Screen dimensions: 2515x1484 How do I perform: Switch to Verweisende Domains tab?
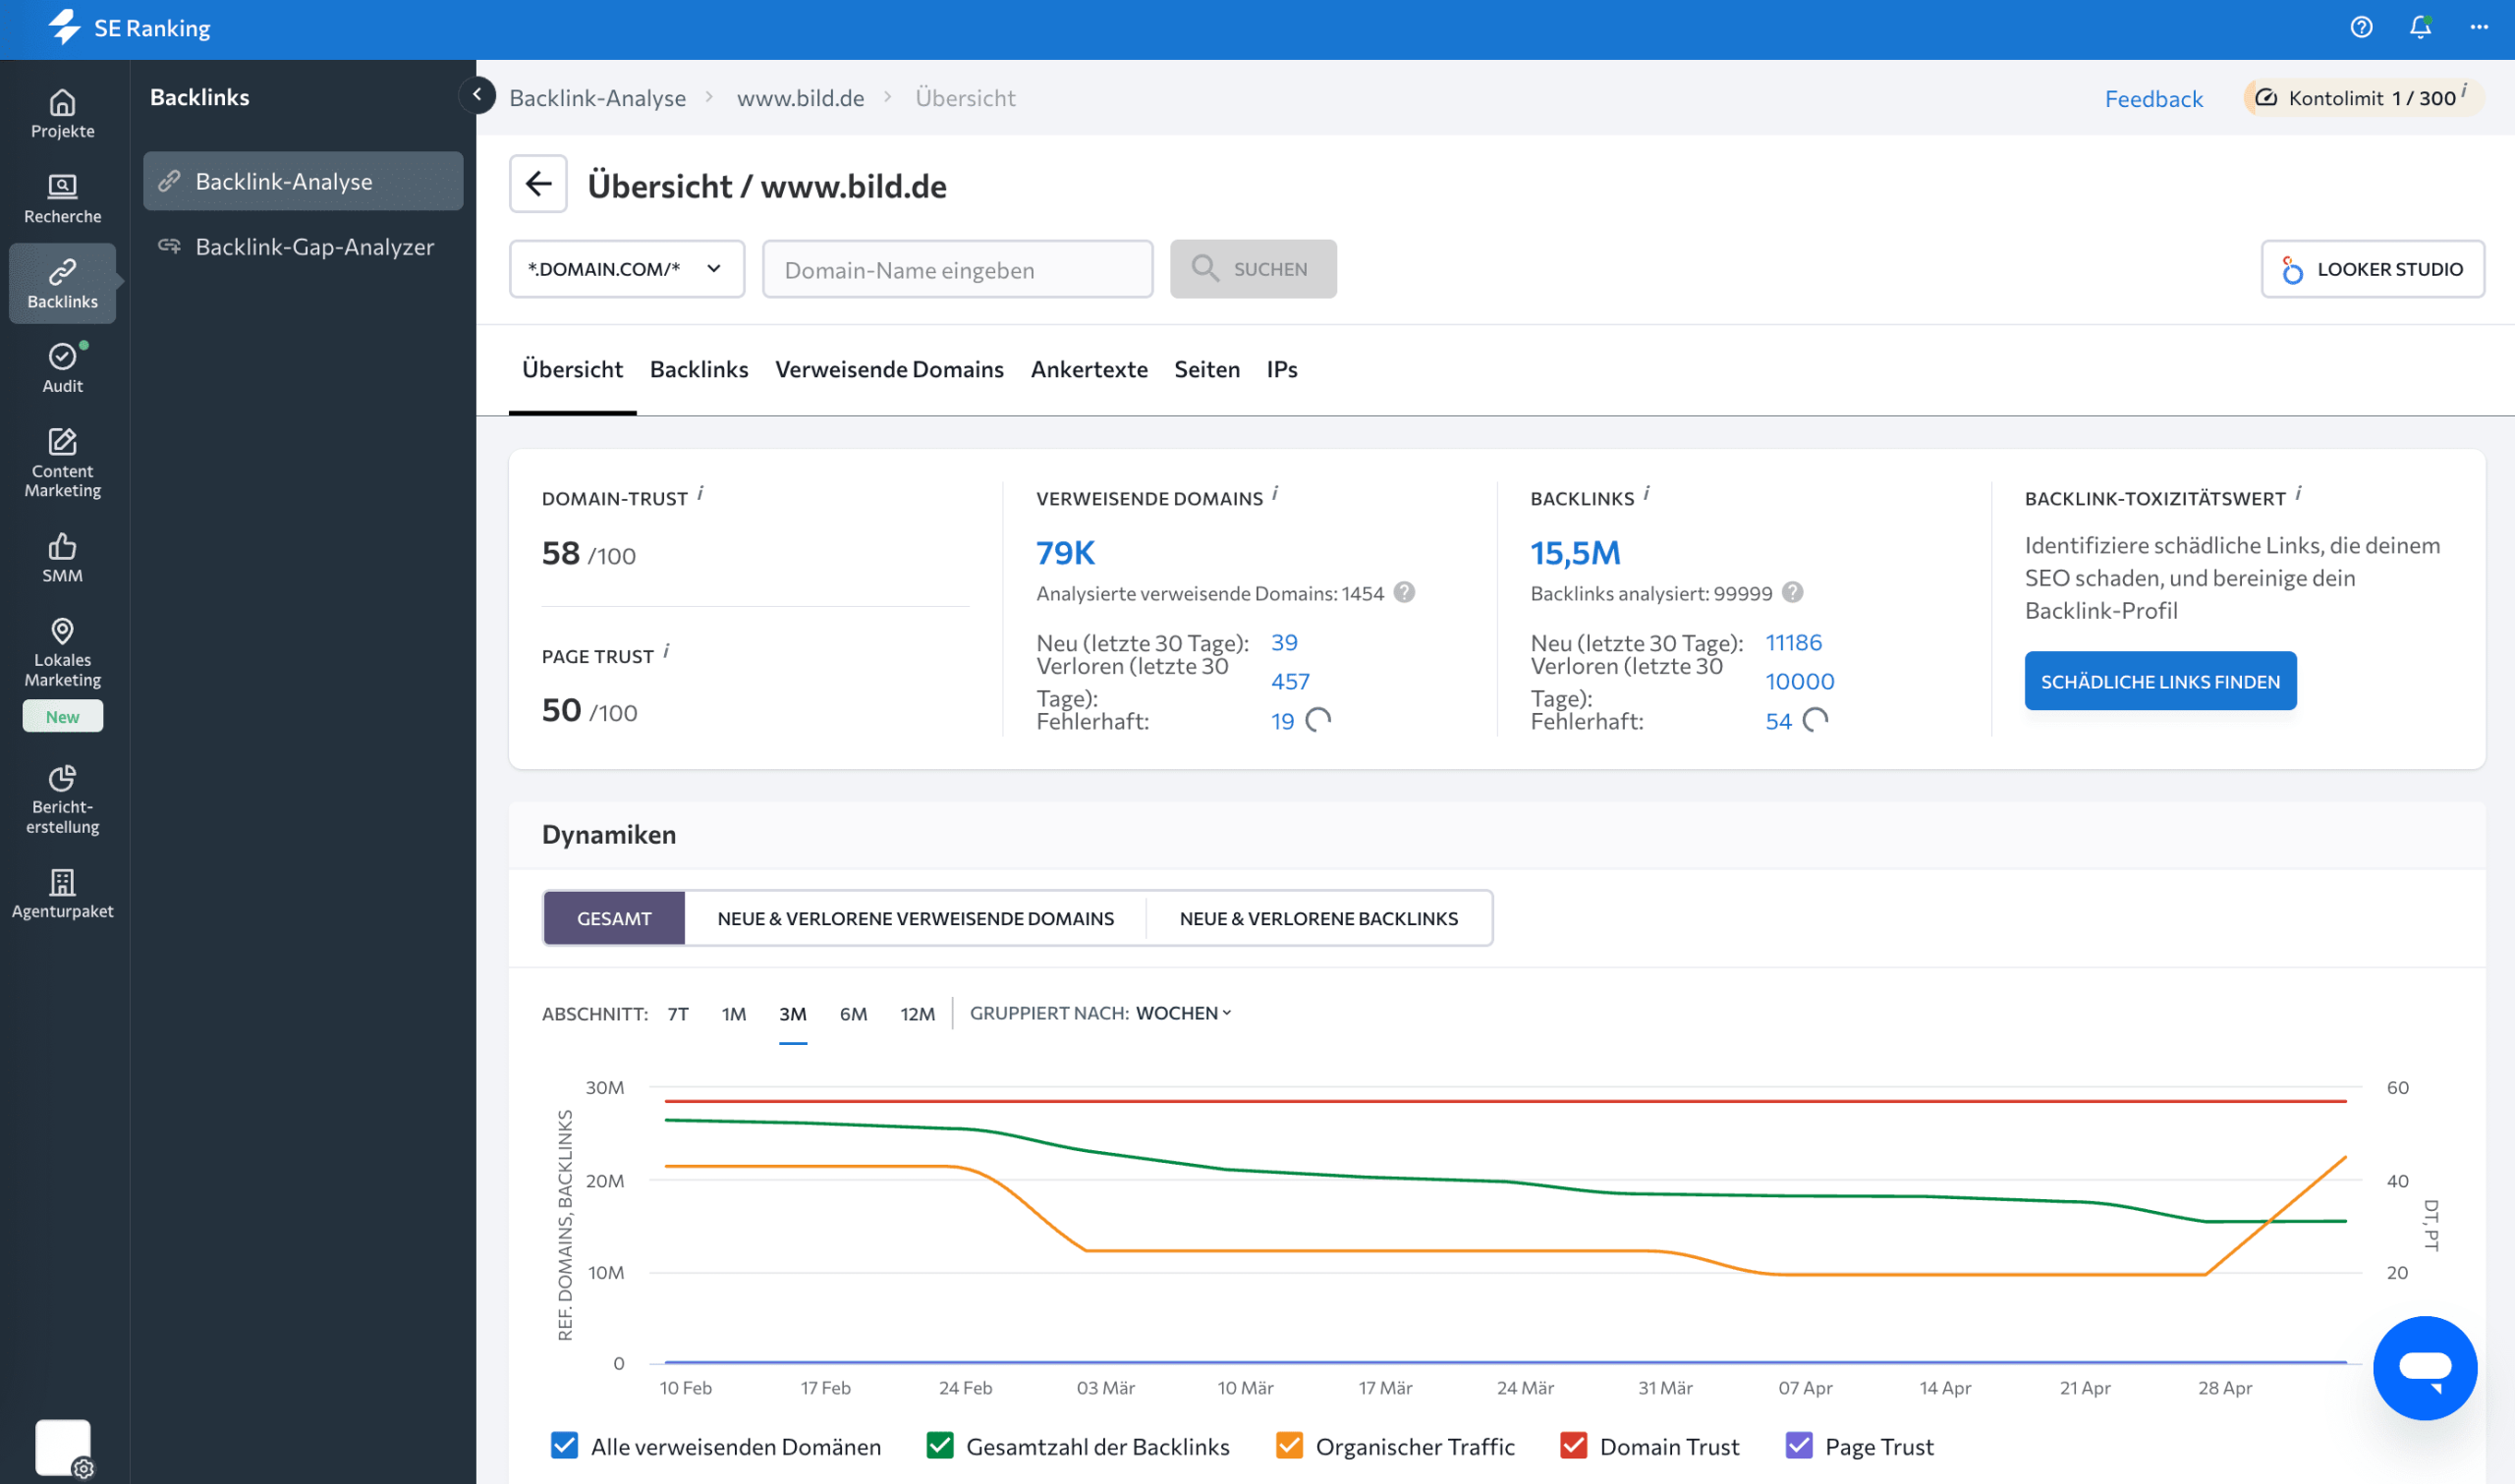click(889, 369)
